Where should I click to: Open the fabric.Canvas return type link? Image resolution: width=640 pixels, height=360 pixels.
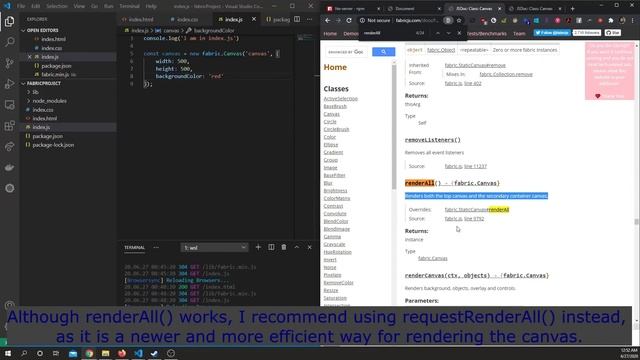(x=433, y=258)
